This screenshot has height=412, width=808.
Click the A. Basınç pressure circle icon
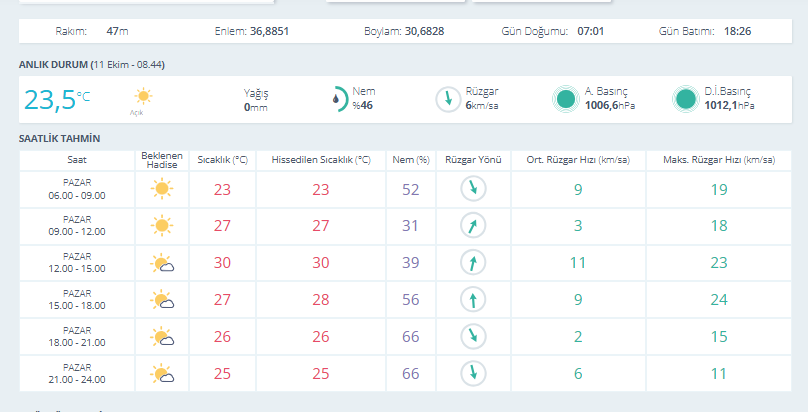pyautogui.click(x=566, y=99)
